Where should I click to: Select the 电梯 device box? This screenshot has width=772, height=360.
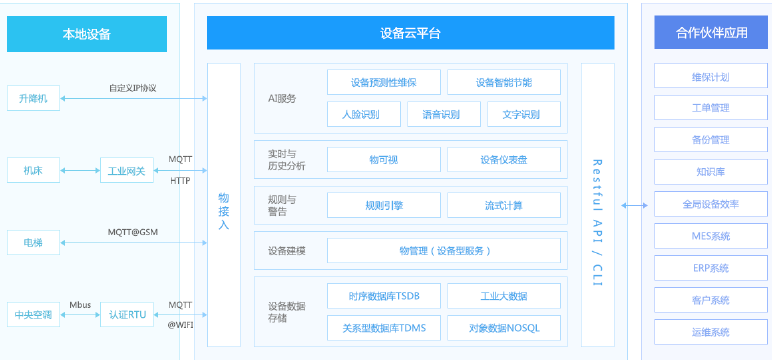pyautogui.click(x=33, y=242)
